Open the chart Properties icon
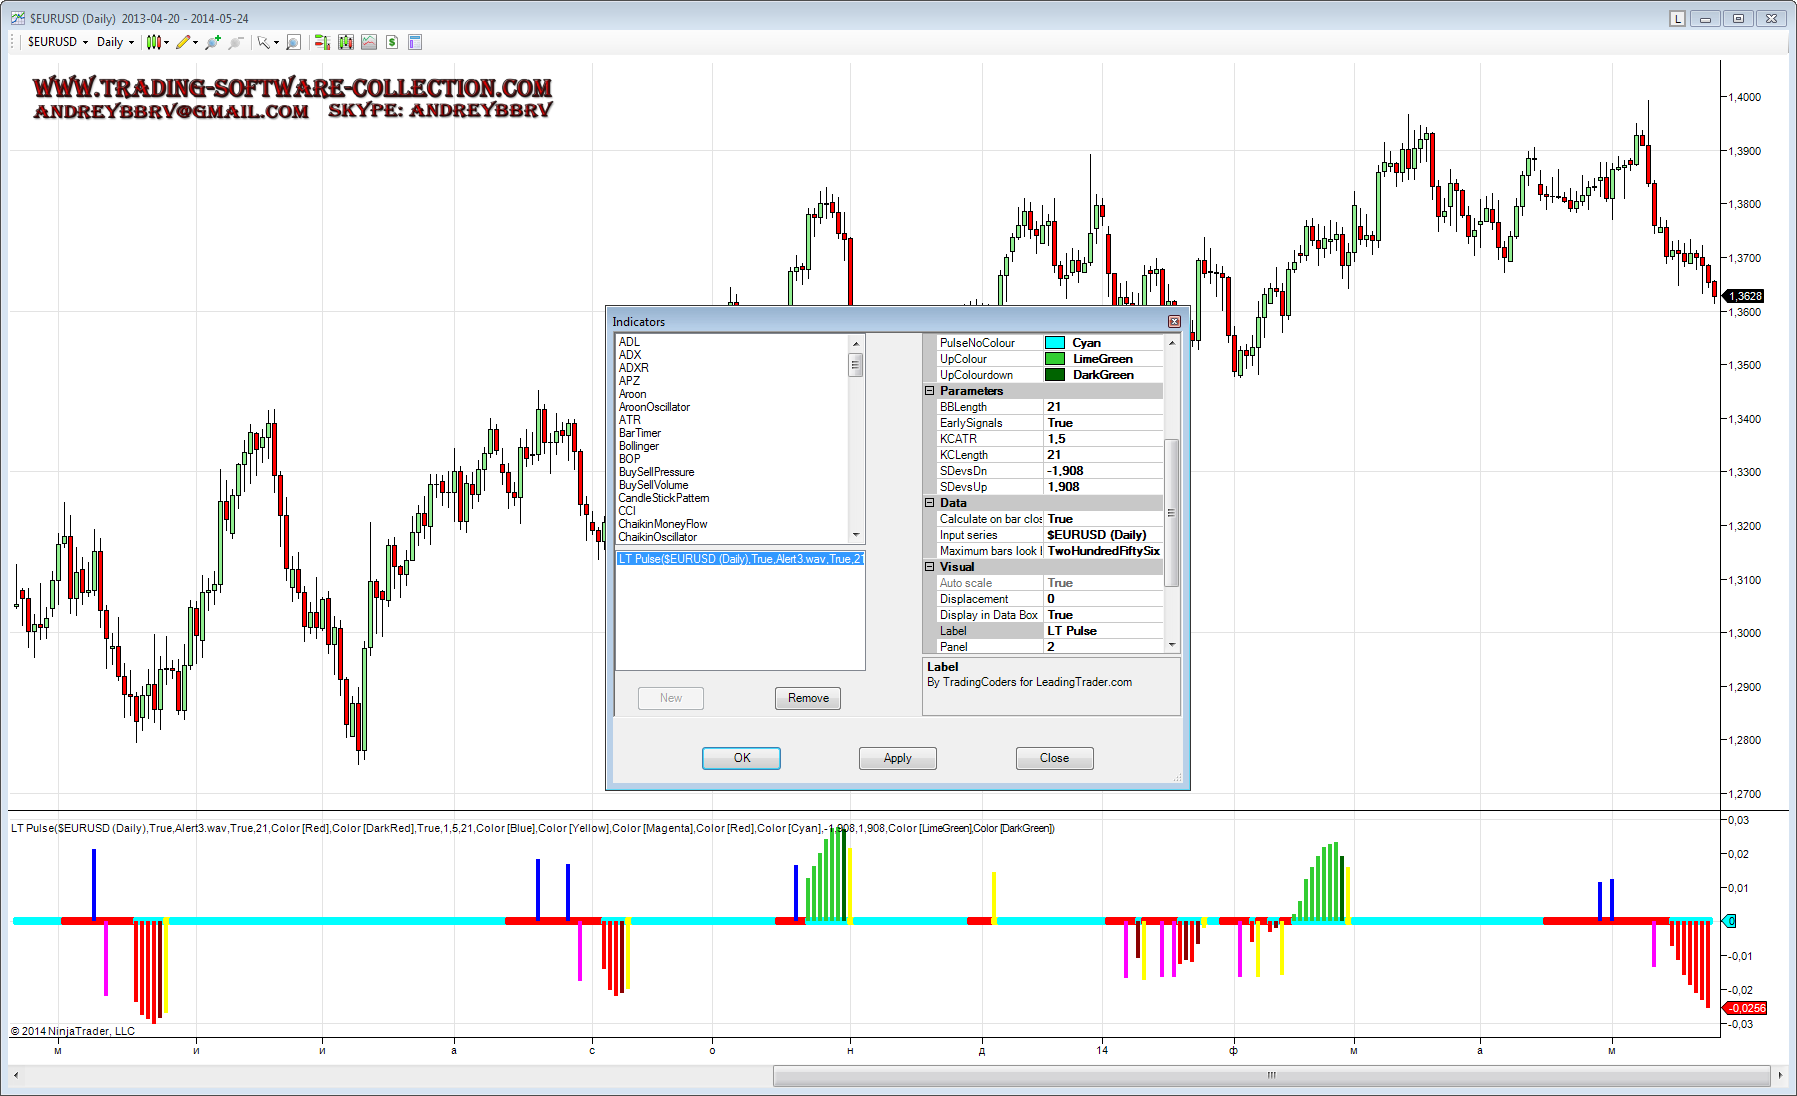 415,42
